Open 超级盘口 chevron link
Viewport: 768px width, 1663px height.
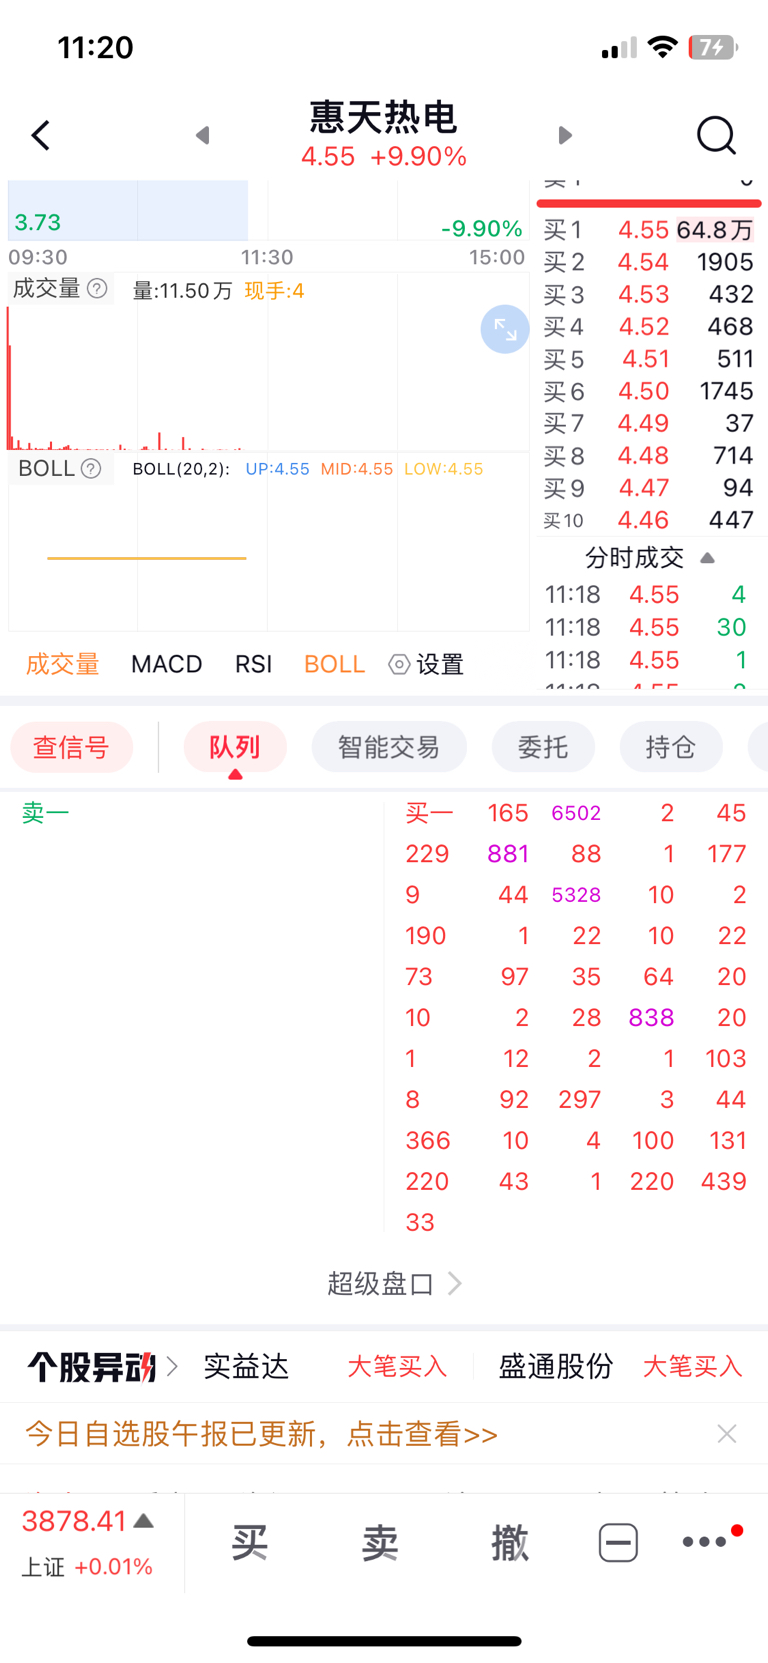click(395, 1283)
